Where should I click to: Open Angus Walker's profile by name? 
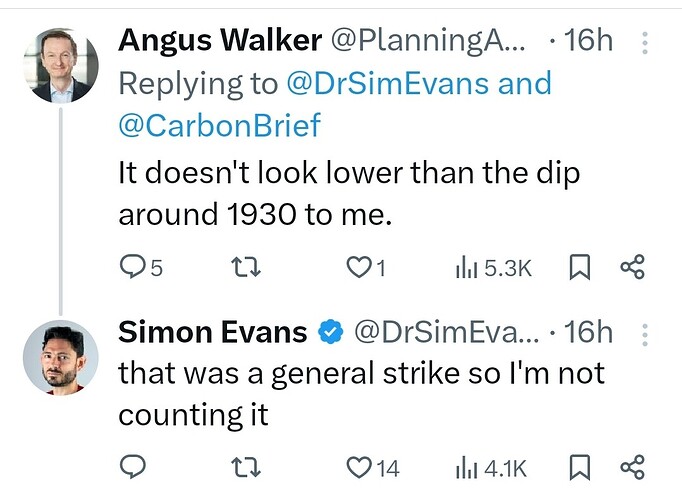220,41
